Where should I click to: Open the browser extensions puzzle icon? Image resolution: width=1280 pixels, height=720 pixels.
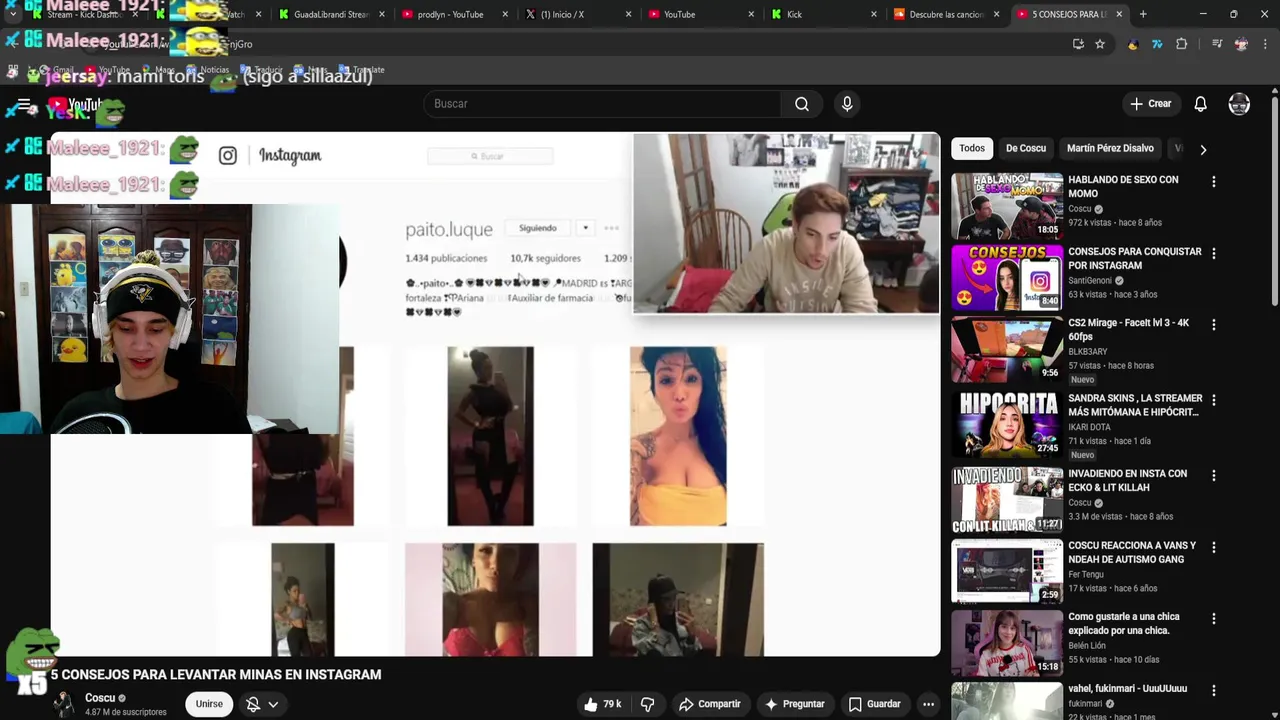tap(1181, 44)
